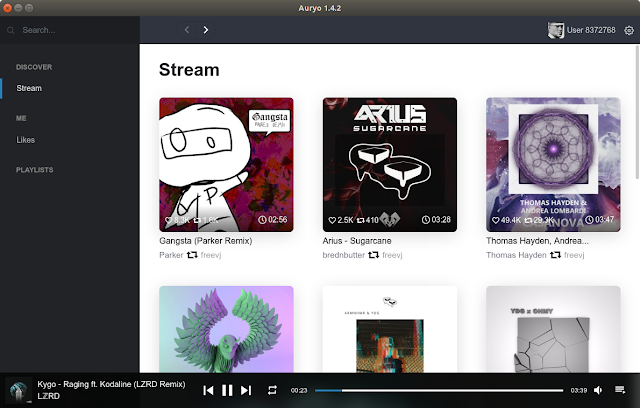Screen dimensions: 640x408
Task: Toggle repeat mode in player
Action: 272,390
